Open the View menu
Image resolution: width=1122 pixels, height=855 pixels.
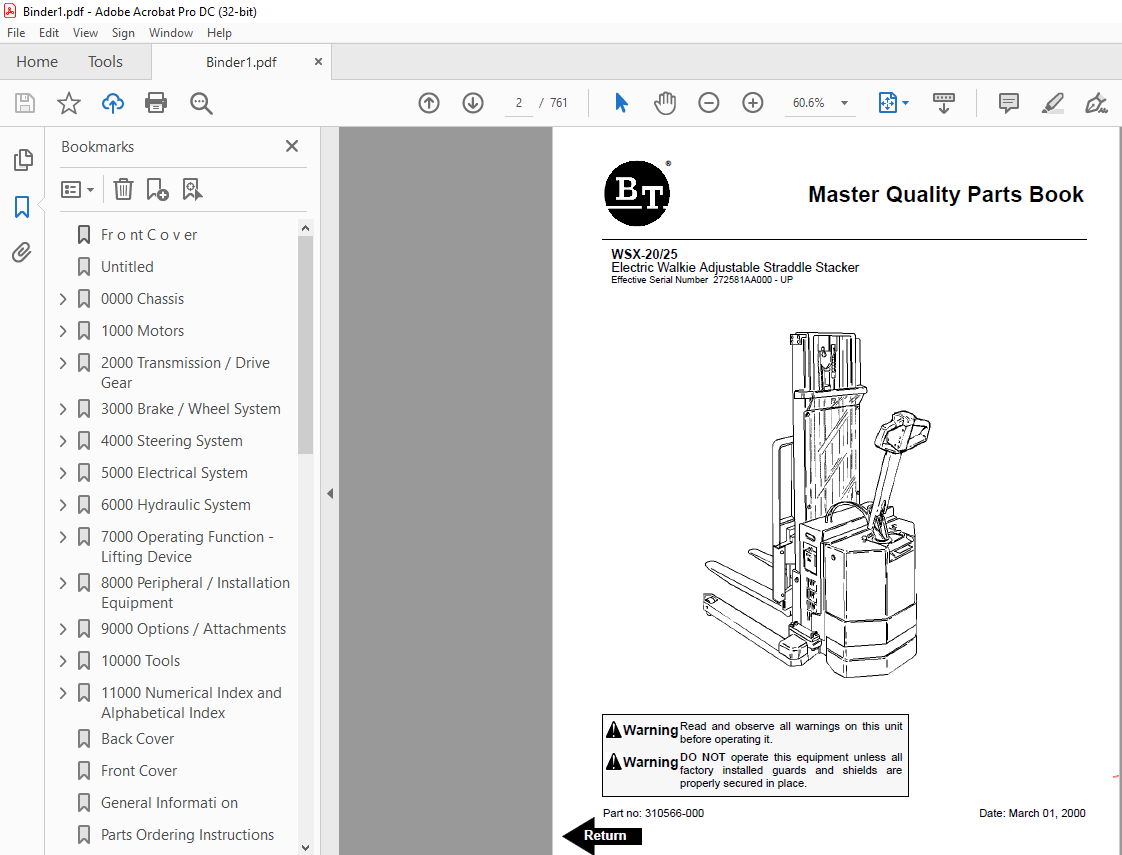point(85,33)
